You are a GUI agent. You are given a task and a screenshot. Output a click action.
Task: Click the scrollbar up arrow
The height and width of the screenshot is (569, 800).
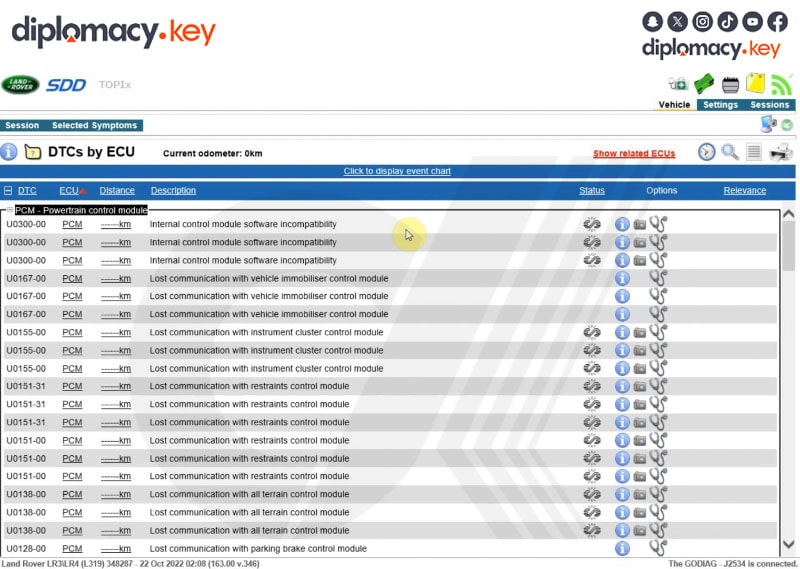pos(789,214)
